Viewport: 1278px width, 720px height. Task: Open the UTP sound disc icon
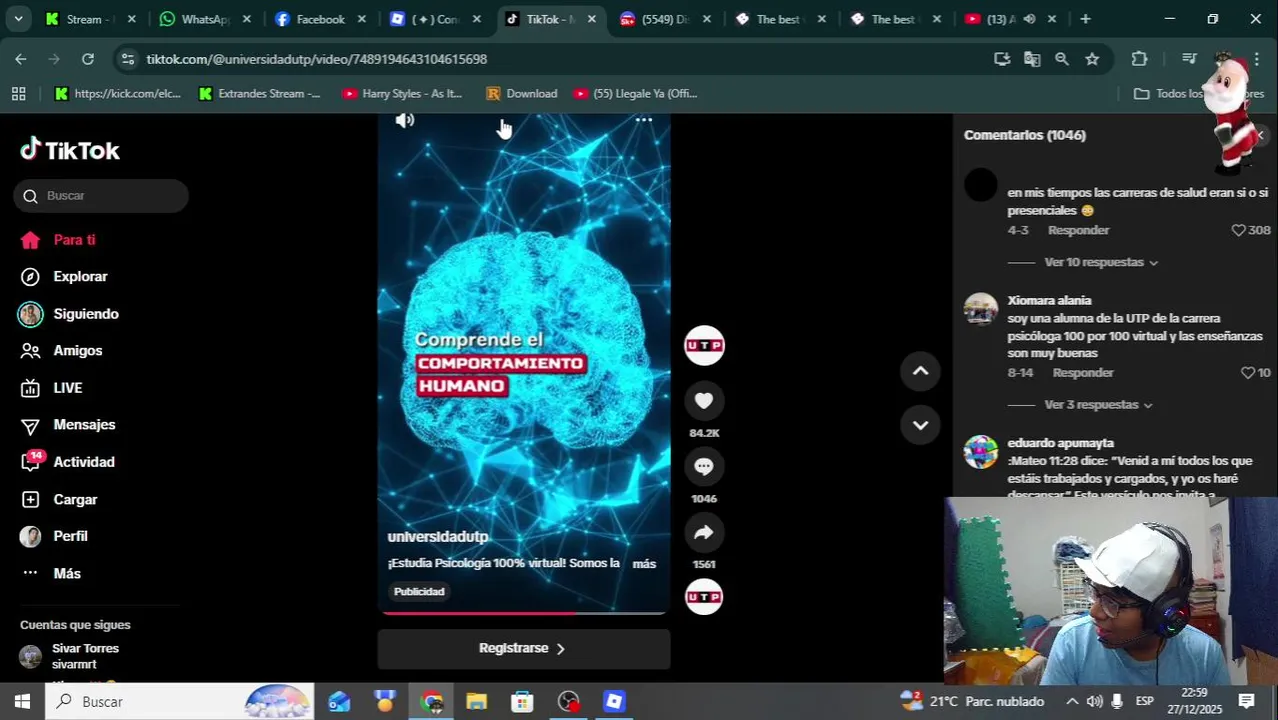(x=704, y=597)
